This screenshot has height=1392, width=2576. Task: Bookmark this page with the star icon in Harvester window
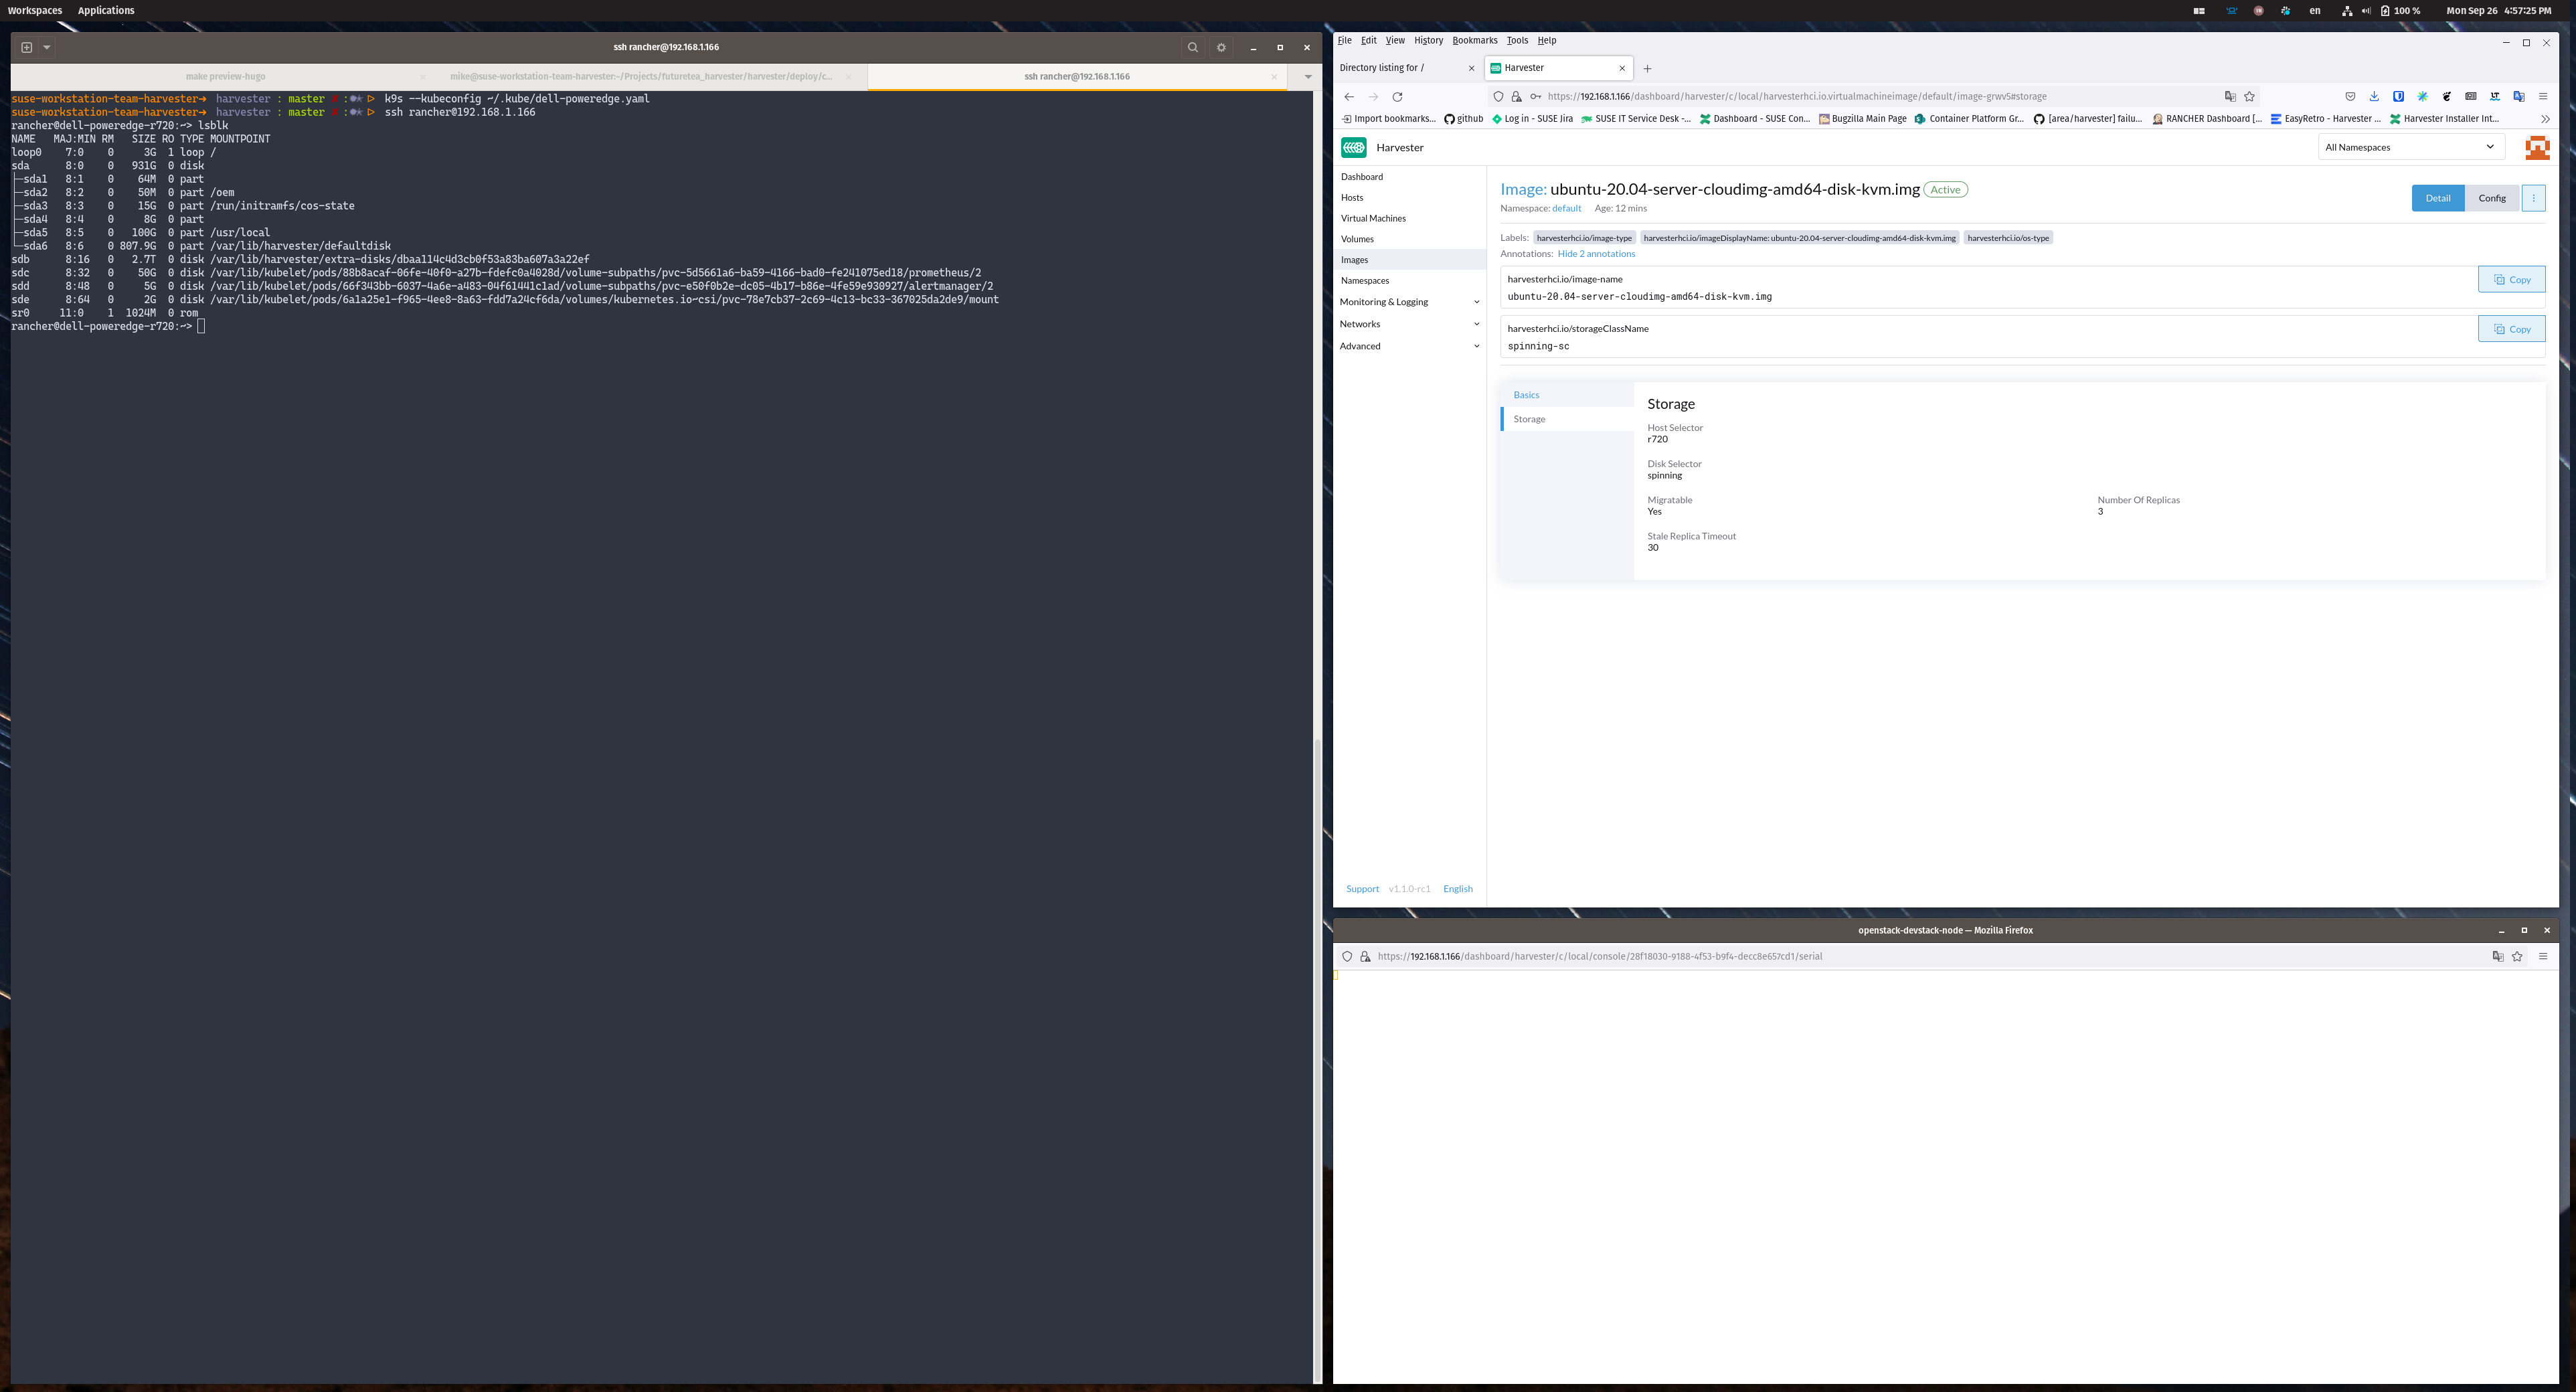pyautogui.click(x=2249, y=97)
